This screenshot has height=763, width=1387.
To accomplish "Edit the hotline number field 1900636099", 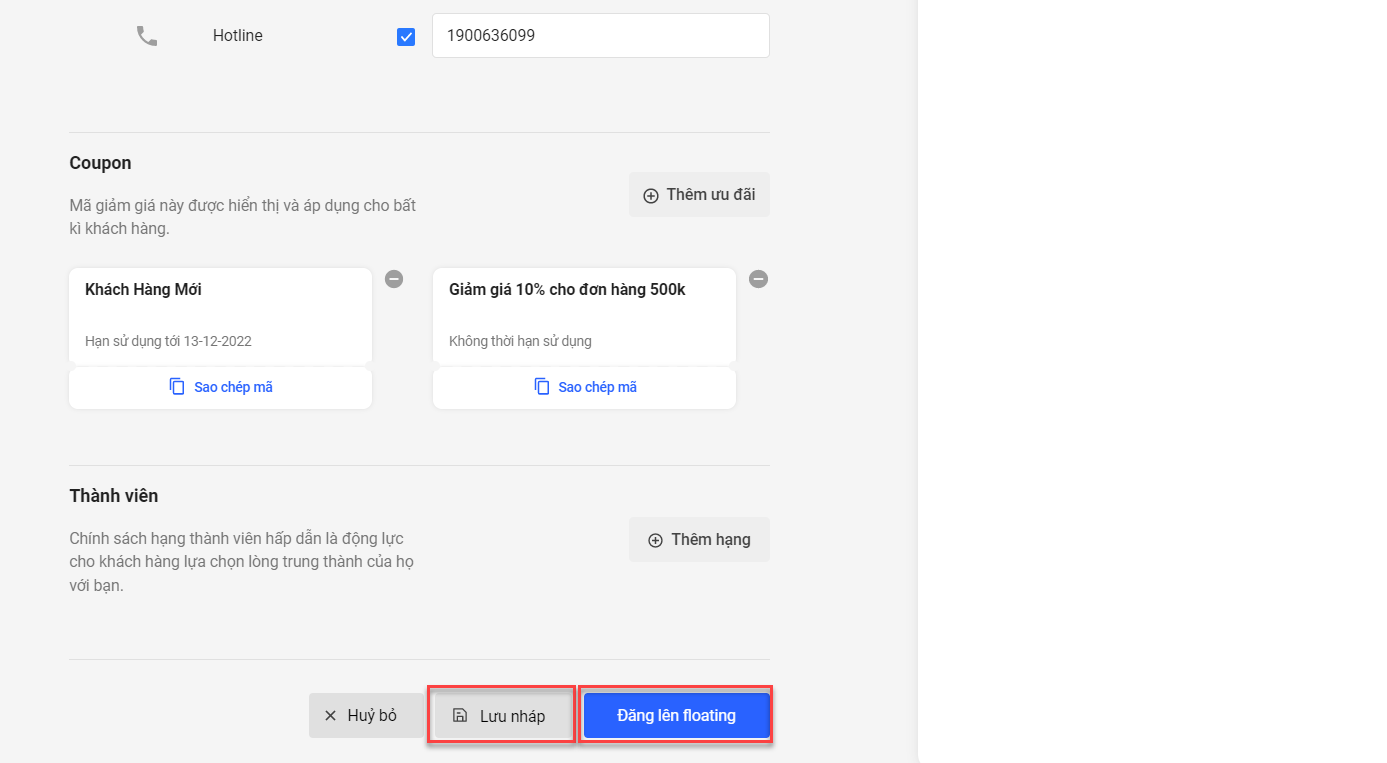I will click(600, 35).
